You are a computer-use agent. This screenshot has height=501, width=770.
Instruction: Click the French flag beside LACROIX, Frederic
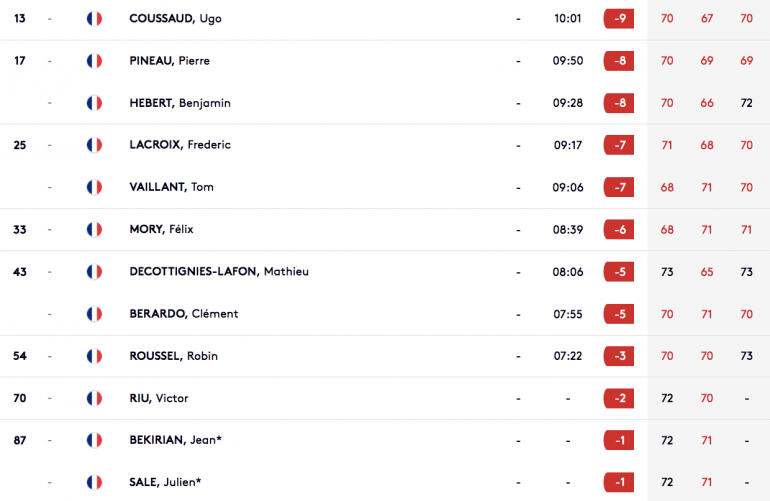(x=94, y=145)
